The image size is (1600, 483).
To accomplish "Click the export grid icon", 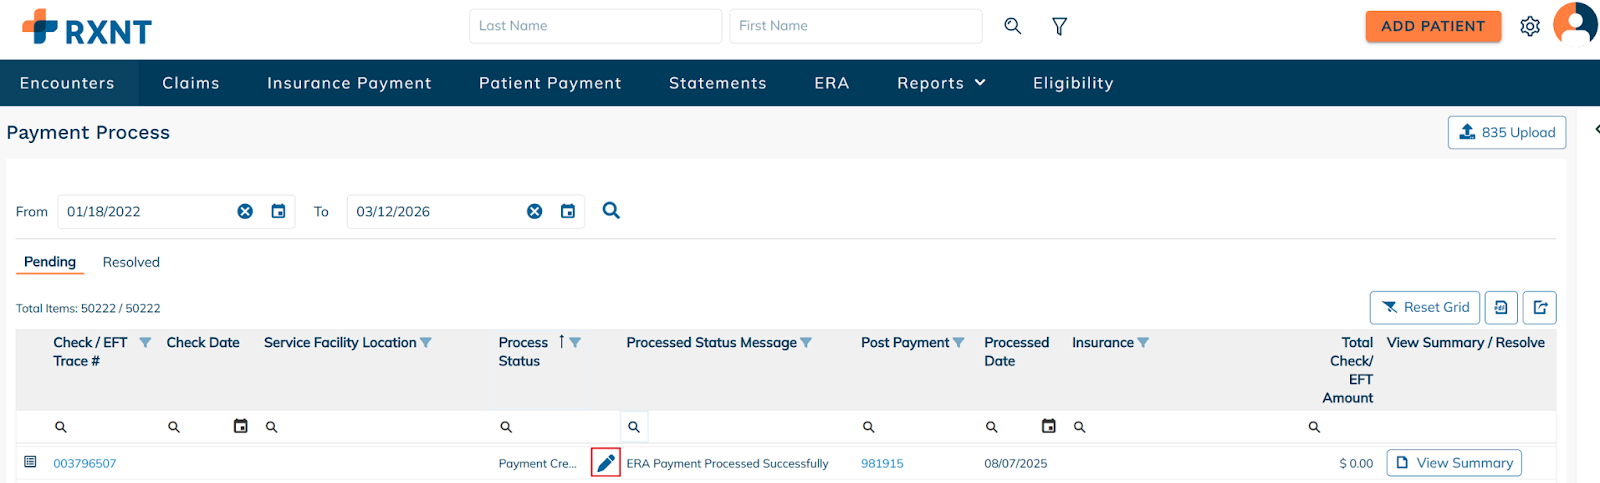I will (1540, 308).
